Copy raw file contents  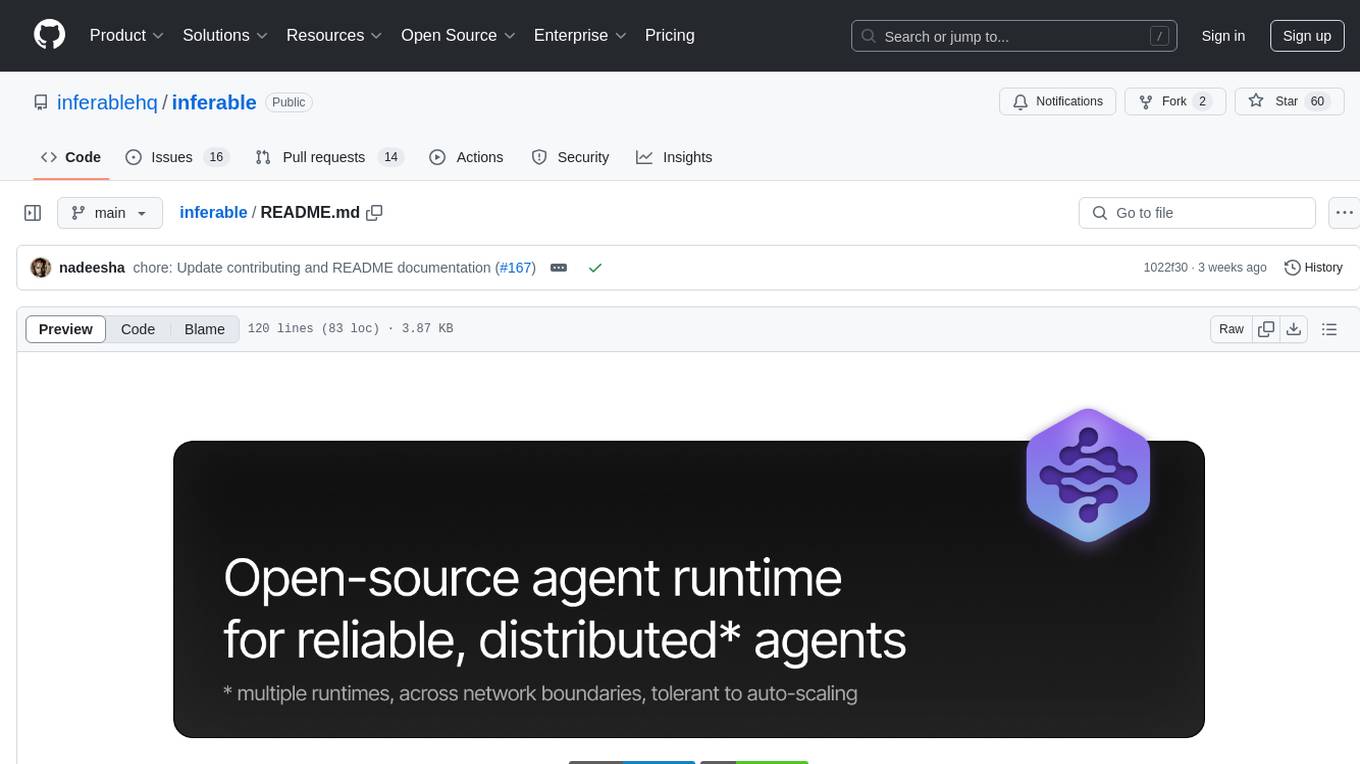point(1266,329)
